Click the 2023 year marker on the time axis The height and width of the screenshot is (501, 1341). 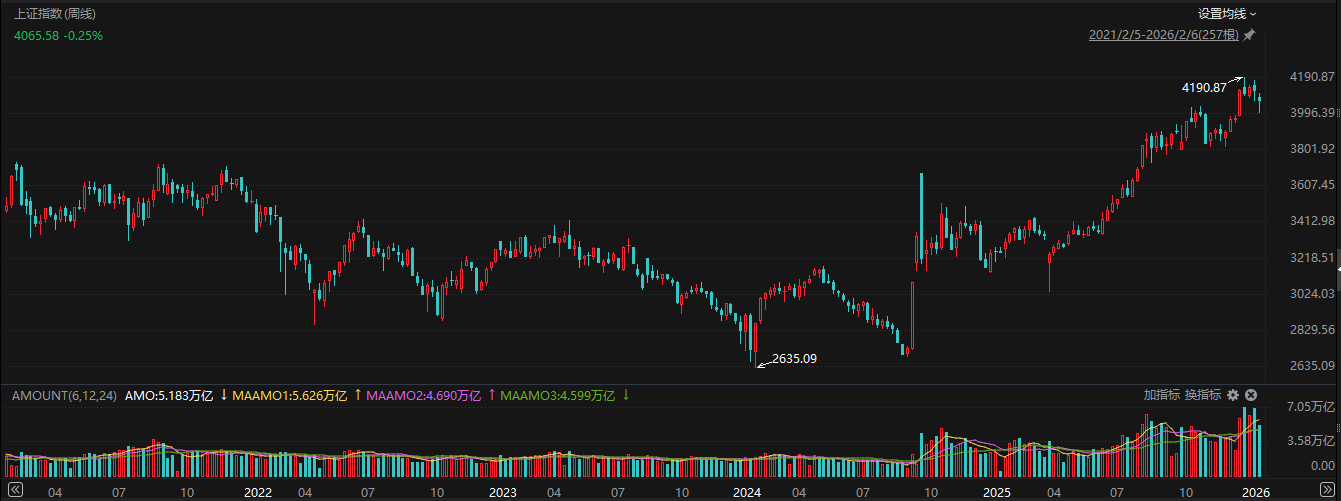point(503,493)
